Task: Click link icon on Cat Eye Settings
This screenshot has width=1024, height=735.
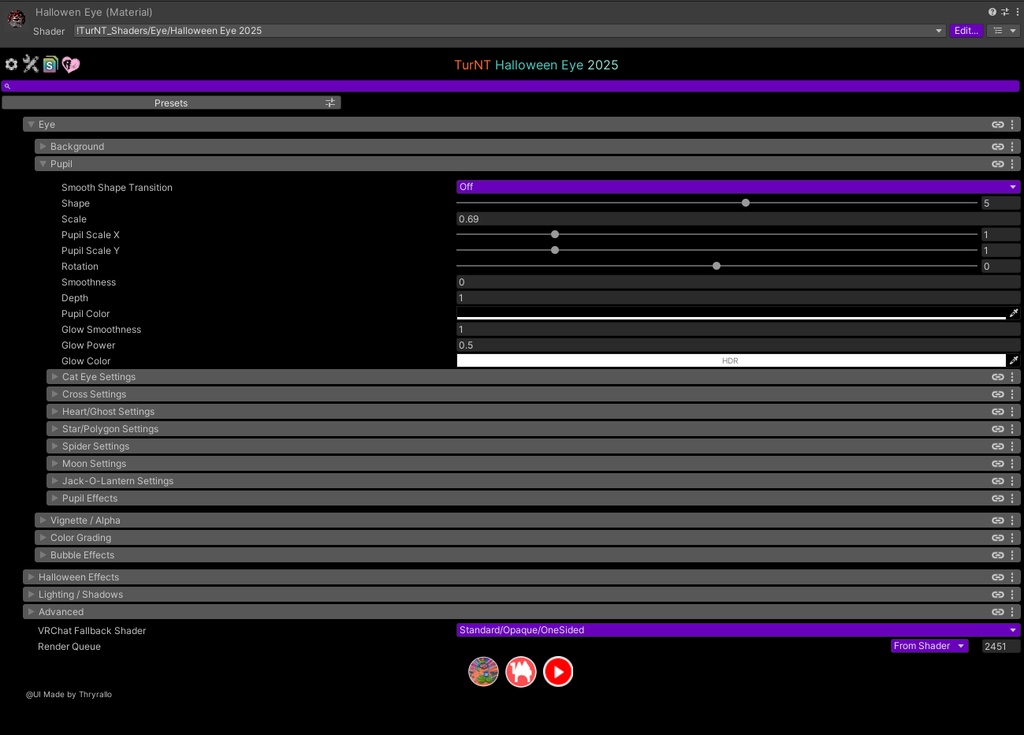Action: (x=998, y=377)
